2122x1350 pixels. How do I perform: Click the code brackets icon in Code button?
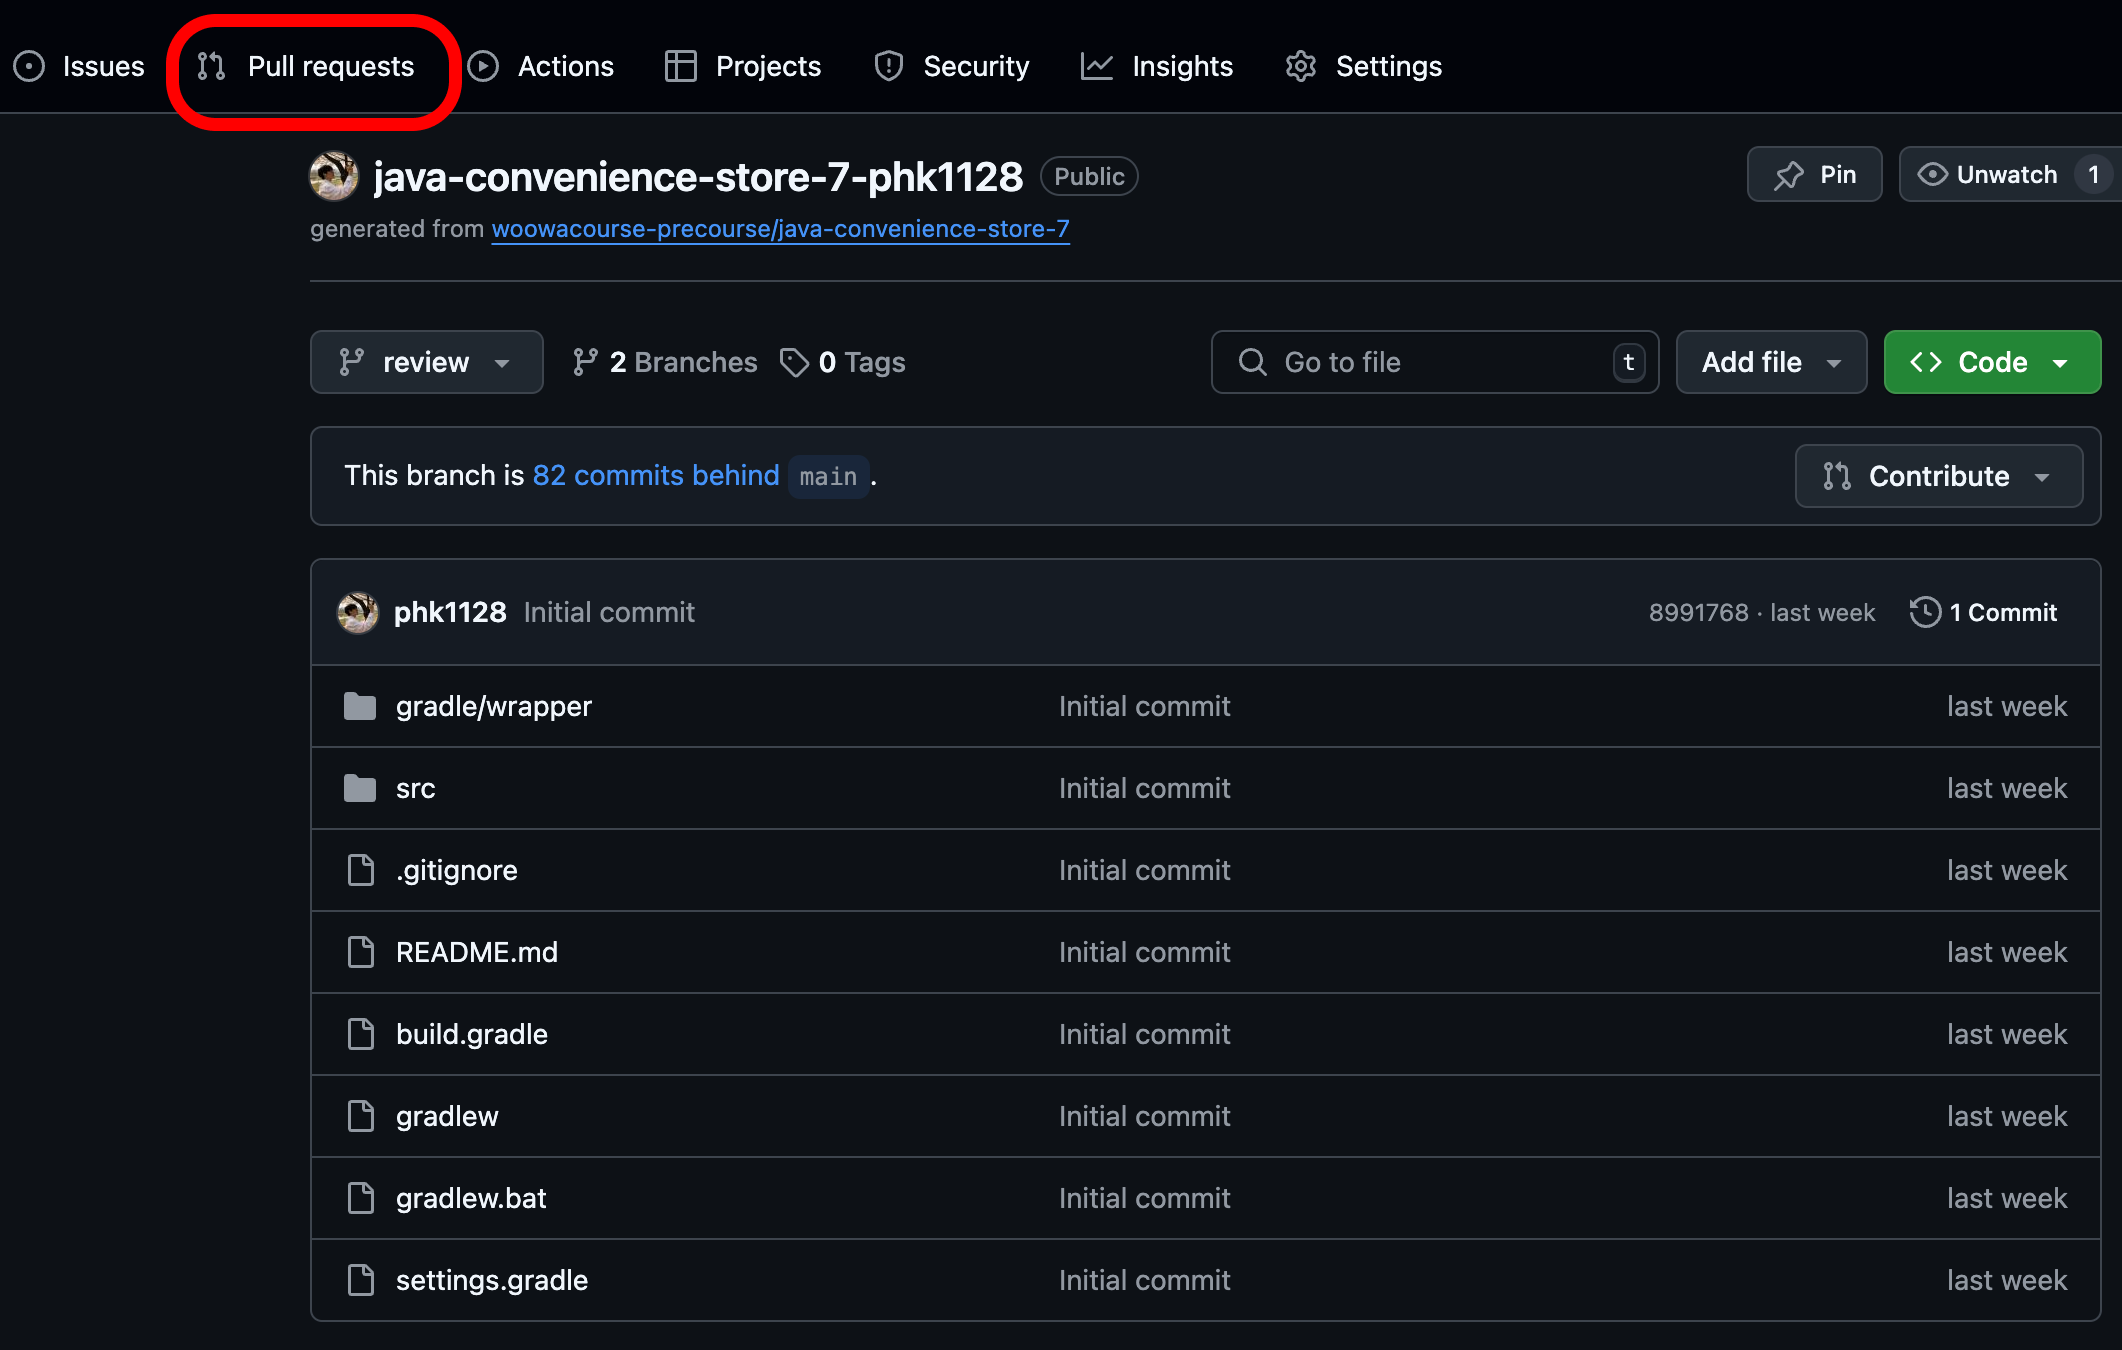(x=1926, y=362)
